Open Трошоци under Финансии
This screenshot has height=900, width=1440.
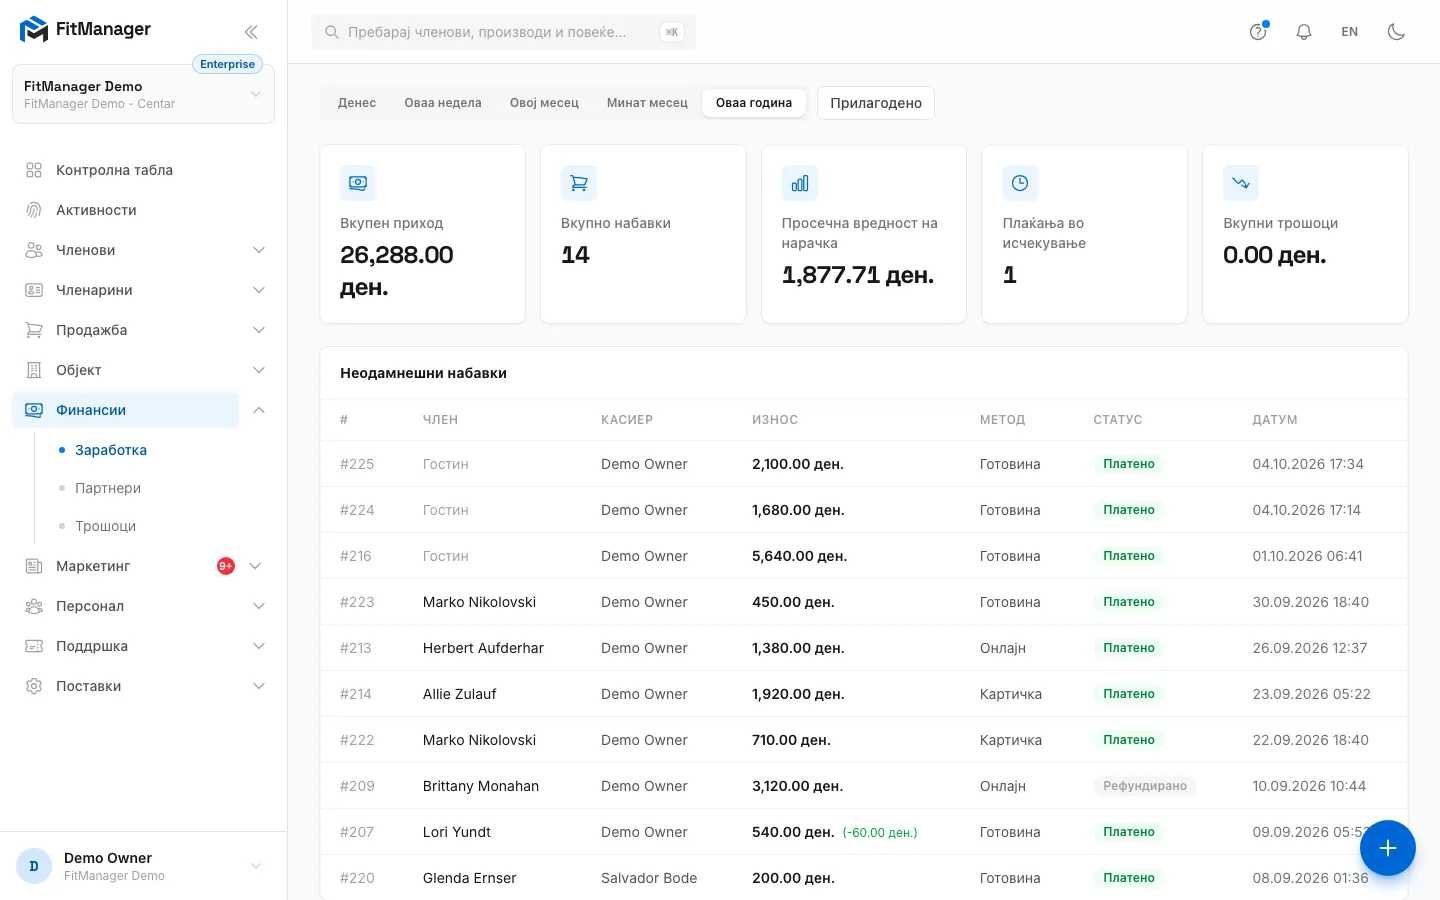[x=105, y=526]
